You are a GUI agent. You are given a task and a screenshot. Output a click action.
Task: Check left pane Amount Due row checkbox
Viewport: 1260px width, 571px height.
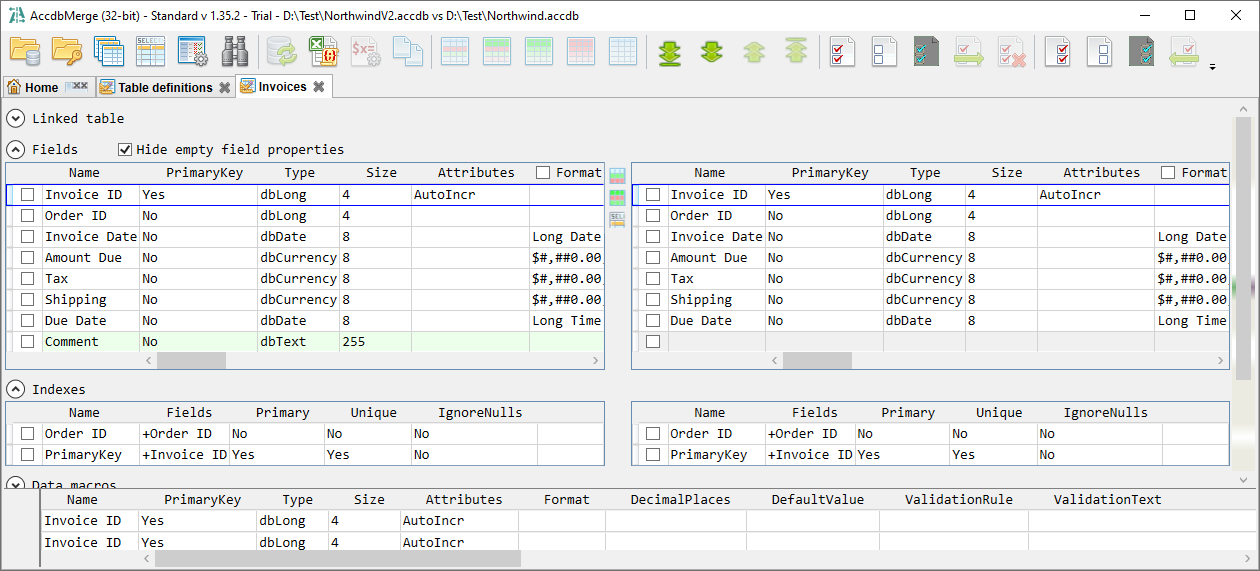coord(28,258)
